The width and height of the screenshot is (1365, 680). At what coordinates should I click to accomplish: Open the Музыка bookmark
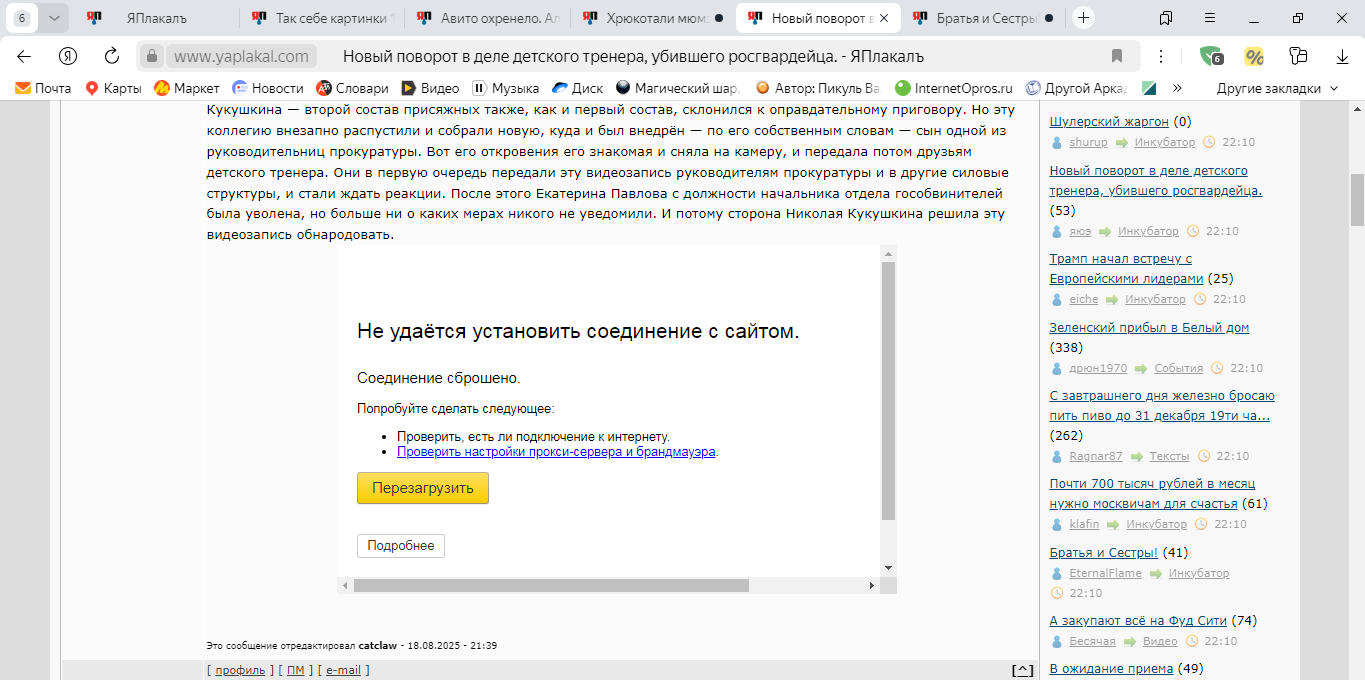point(505,88)
